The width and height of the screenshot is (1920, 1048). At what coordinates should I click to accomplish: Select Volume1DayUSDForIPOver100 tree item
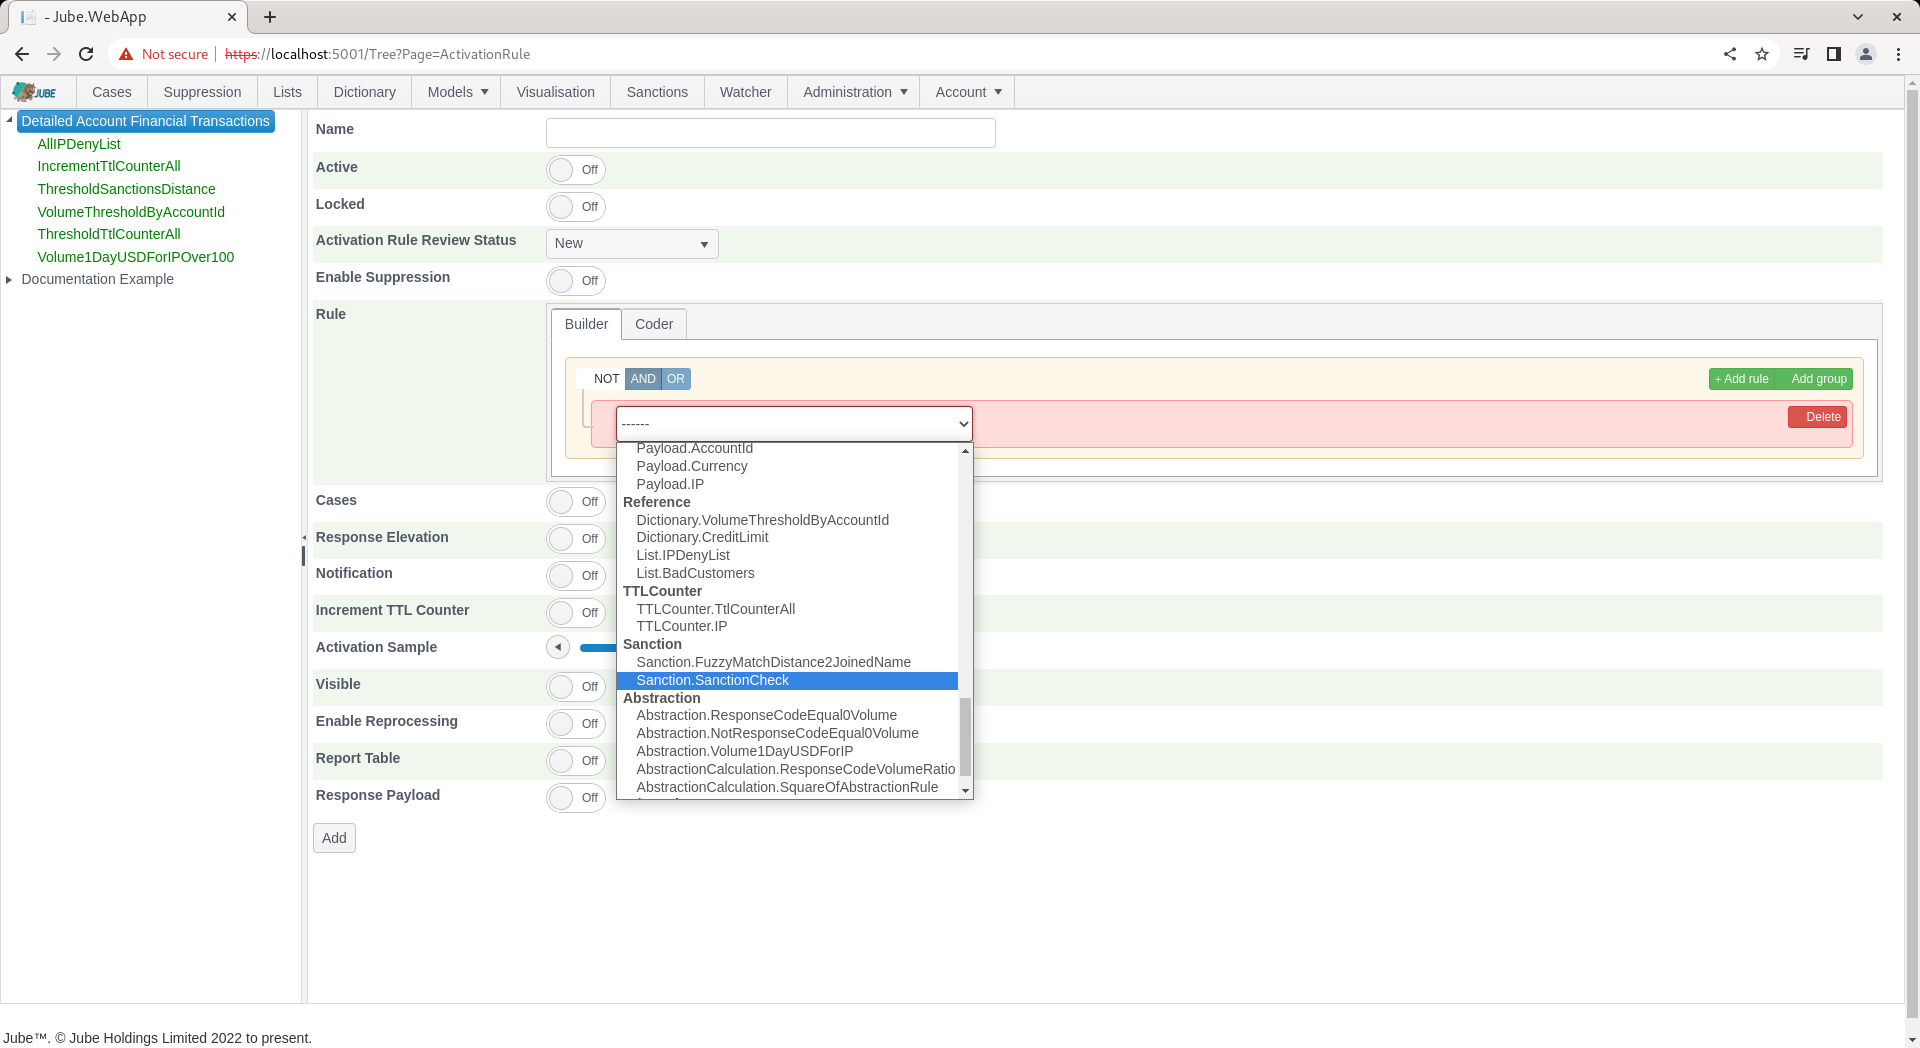(136, 257)
